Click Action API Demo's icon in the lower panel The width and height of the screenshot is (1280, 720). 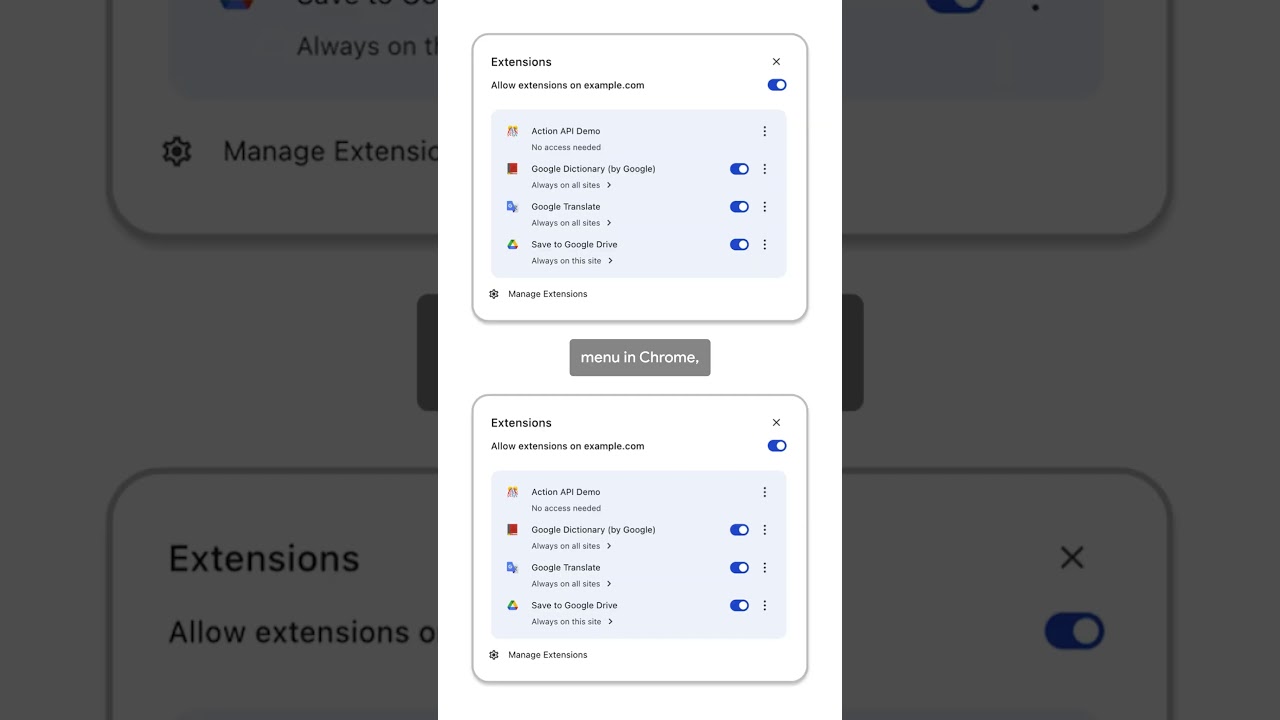coord(512,492)
